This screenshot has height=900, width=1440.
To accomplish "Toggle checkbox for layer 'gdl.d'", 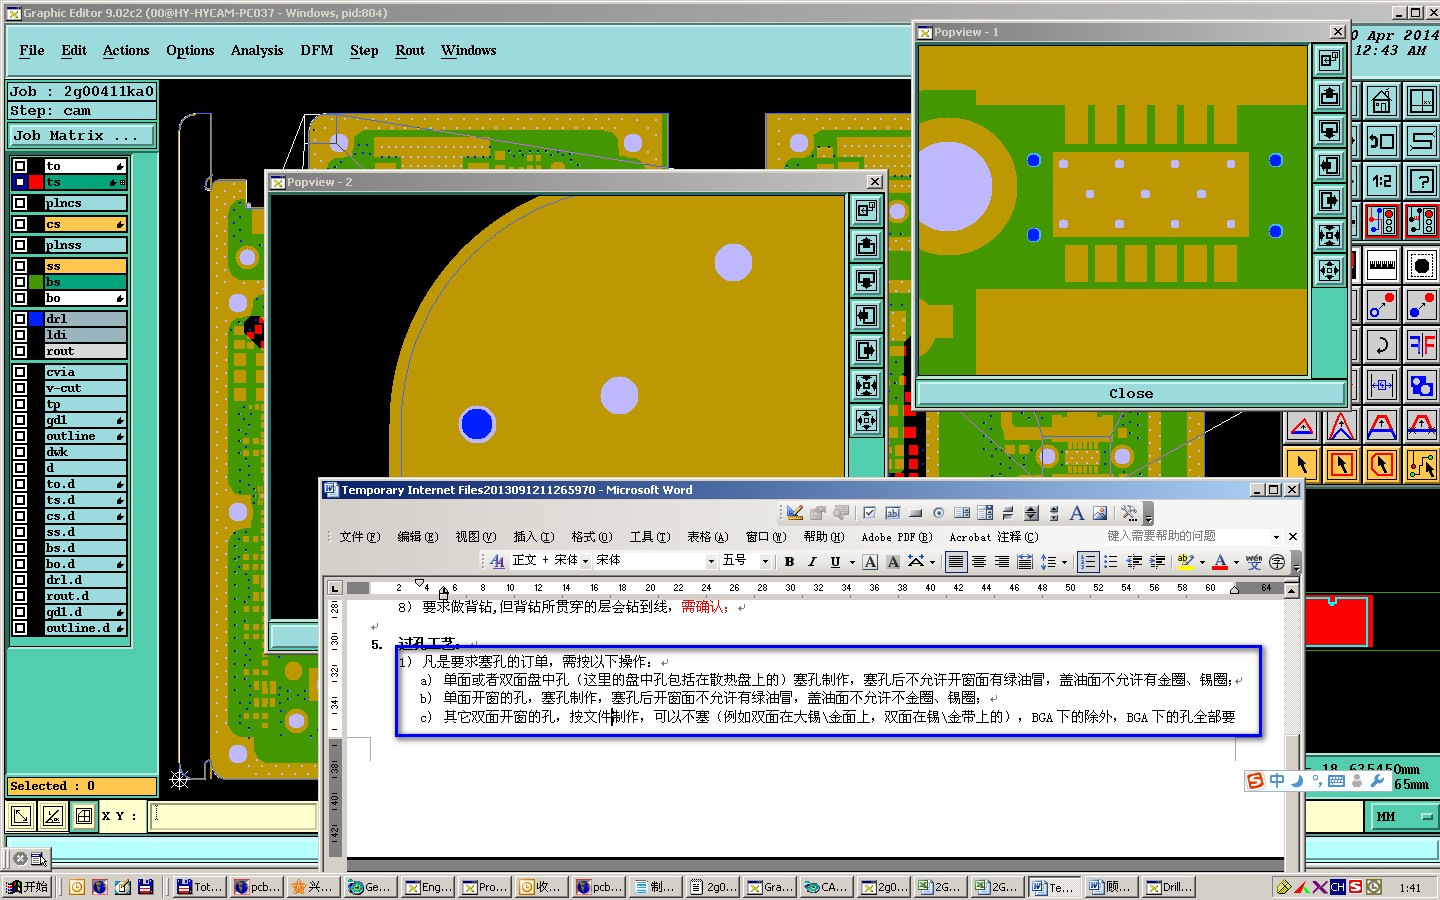I will (x=20, y=612).
